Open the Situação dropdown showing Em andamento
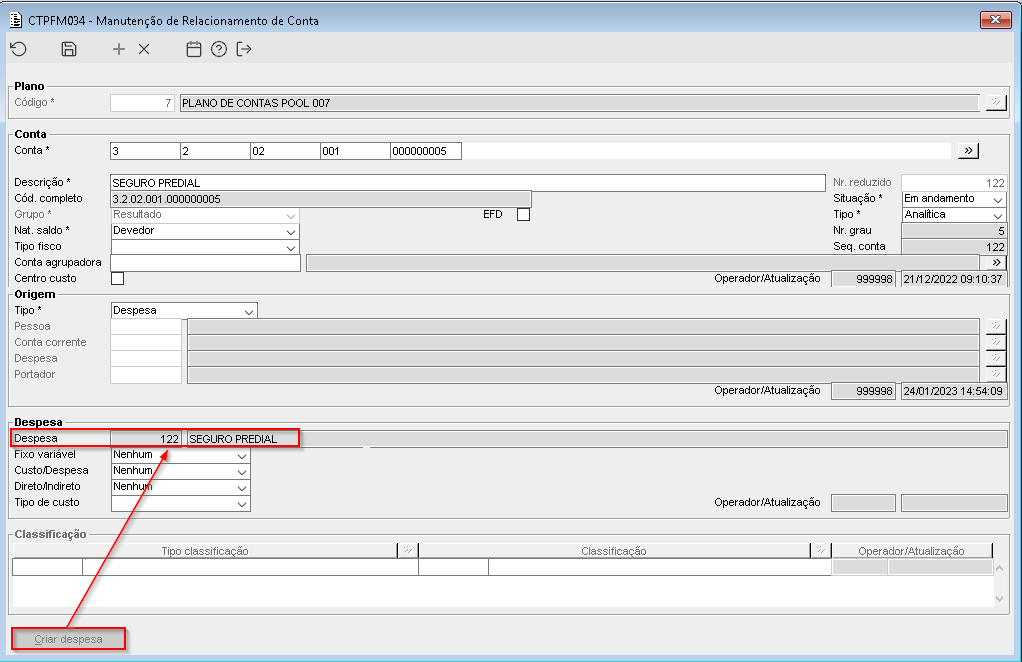The height and width of the screenshot is (662, 1022). point(954,199)
